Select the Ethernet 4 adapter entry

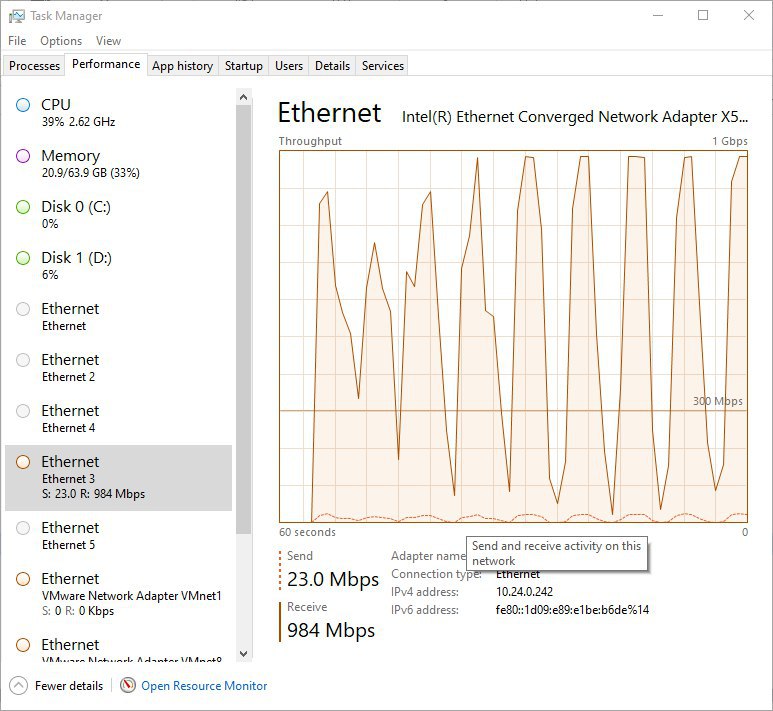(x=118, y=419)
